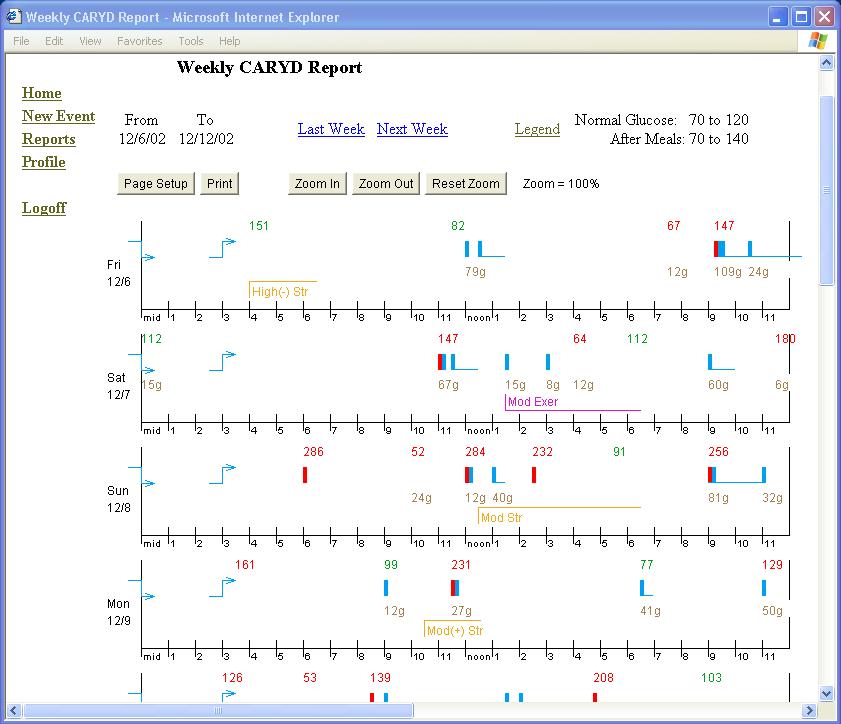Open the Legend link
This screenshot has height=724, width=841.
(x=537, y=129)
